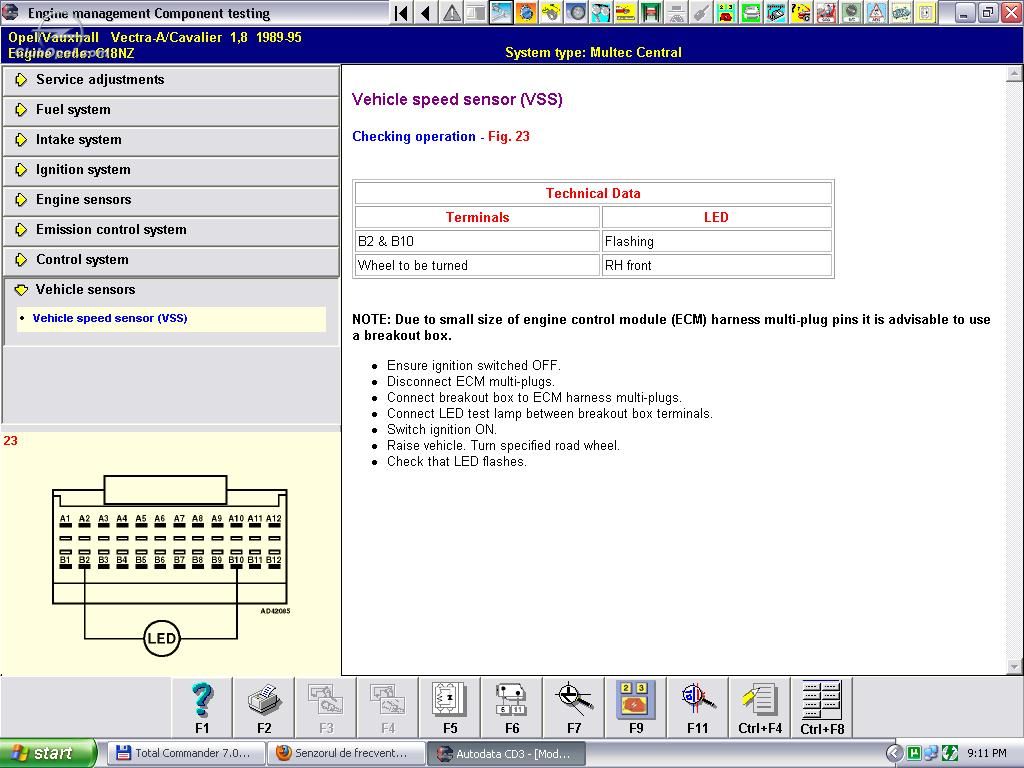1024x768 pixels.
Task: Click the 'B2 & B10' terminals cell
Action: 477,241
